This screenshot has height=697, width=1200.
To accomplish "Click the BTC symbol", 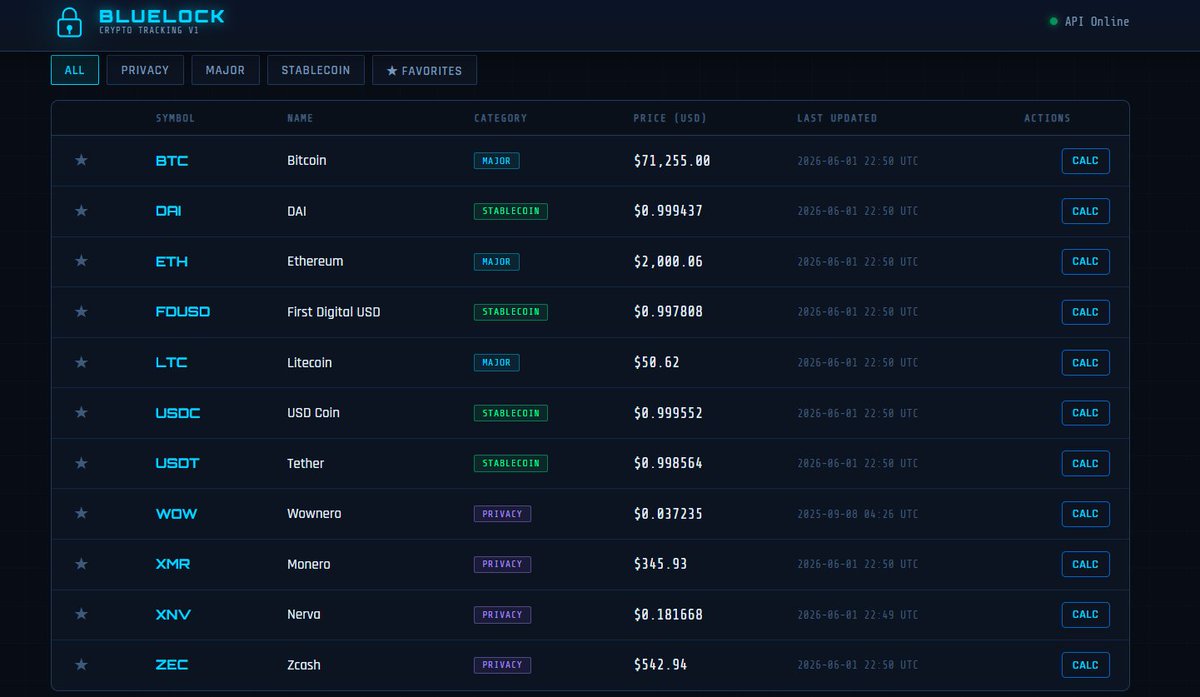I will pyautogui.click(x=172, y=160).
